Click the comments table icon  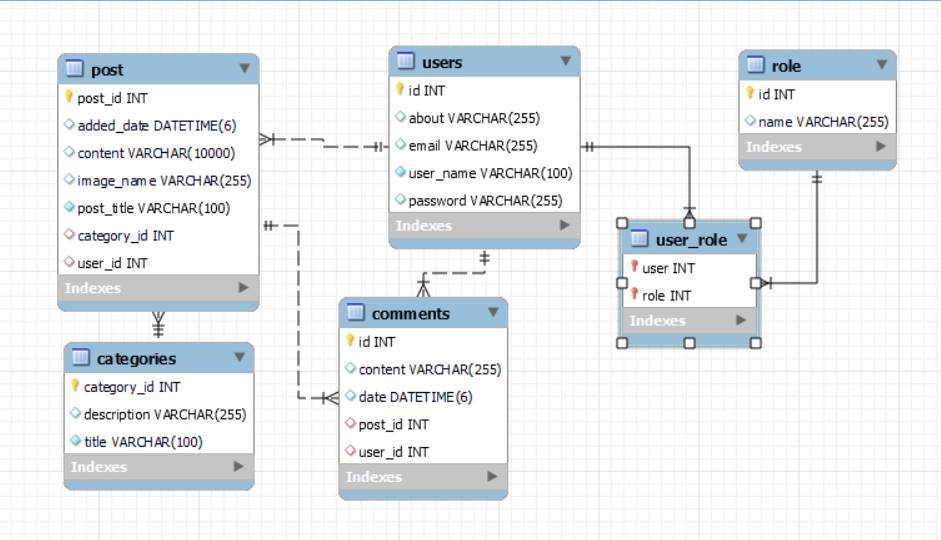tap(355, 313)
